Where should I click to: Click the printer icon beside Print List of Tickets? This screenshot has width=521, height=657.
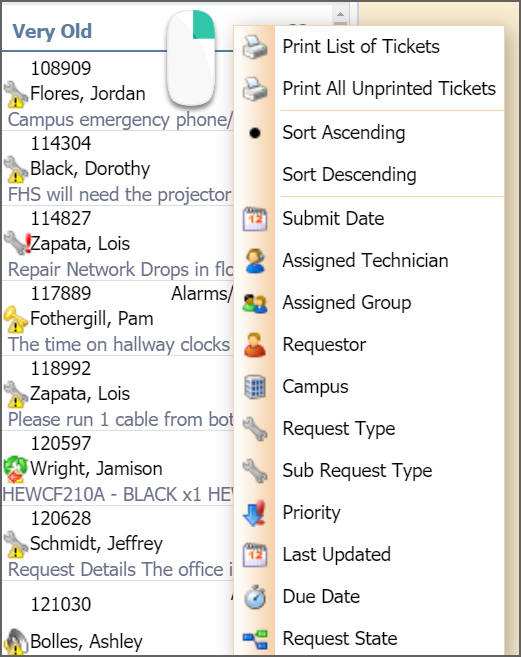(254, 47)
